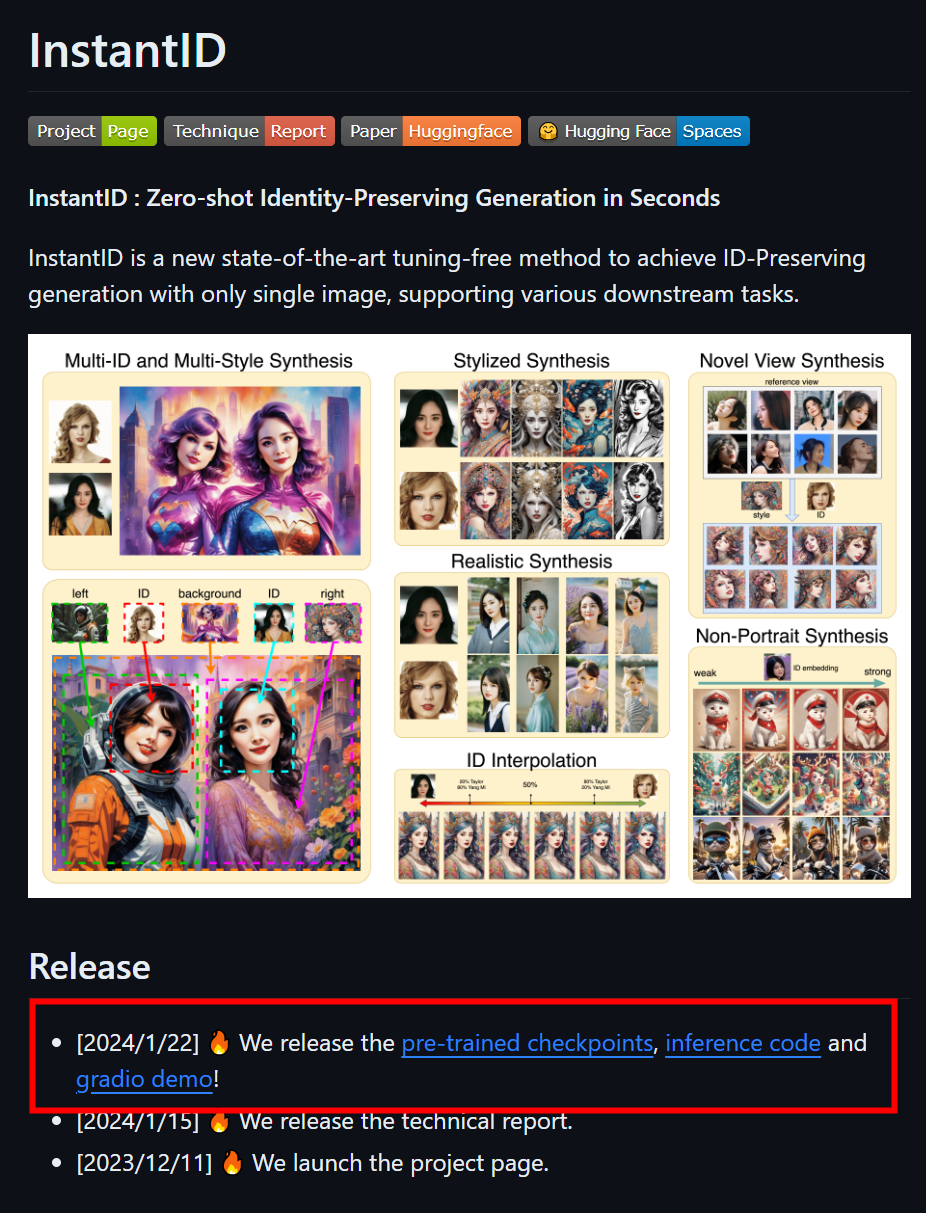Open the Hugging Face Spaces badge
The height and width of the screenshot is (1213, 926).
(x=639, y=131)
